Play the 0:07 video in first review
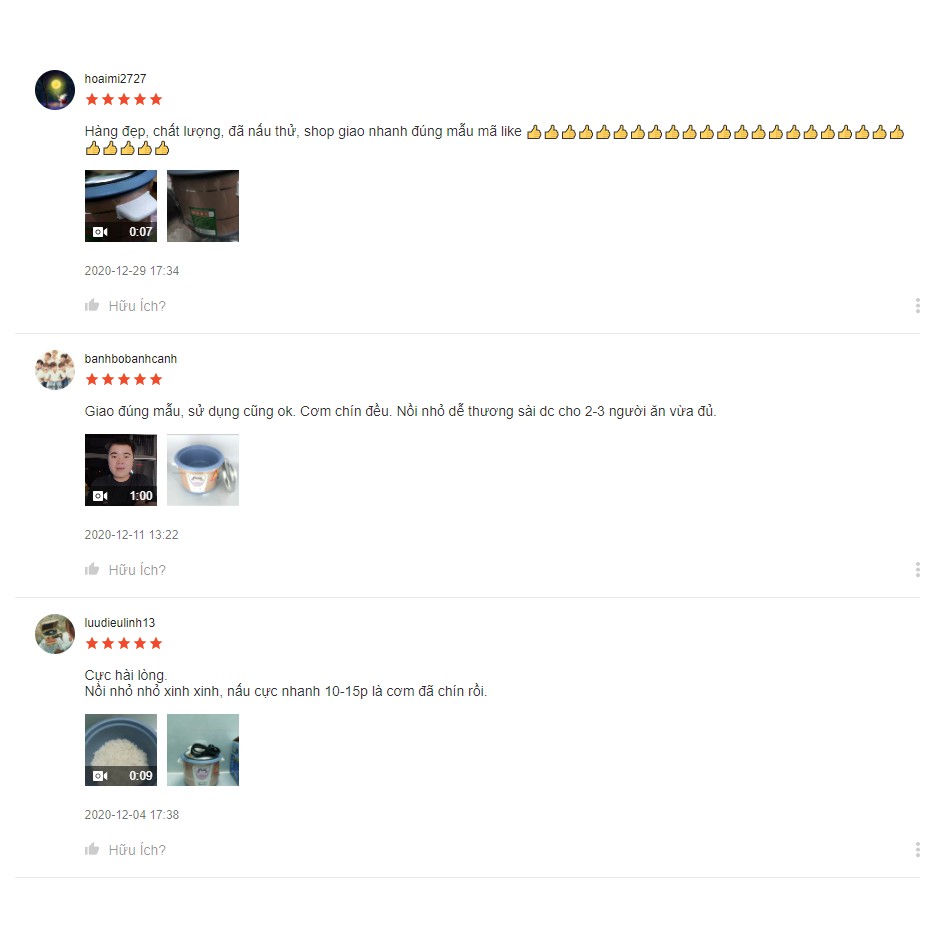This screenshot has width=942, height=942. 121,205
